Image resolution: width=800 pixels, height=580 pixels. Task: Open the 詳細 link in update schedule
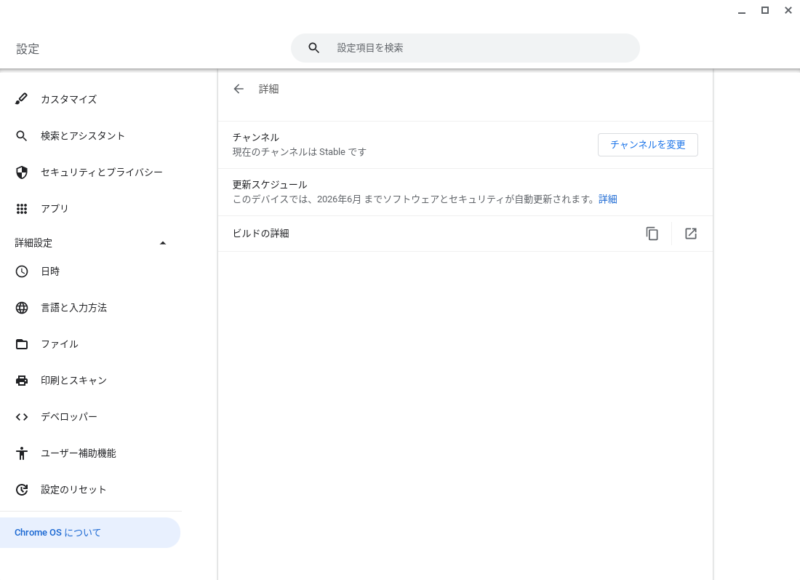tap(608, 199)
